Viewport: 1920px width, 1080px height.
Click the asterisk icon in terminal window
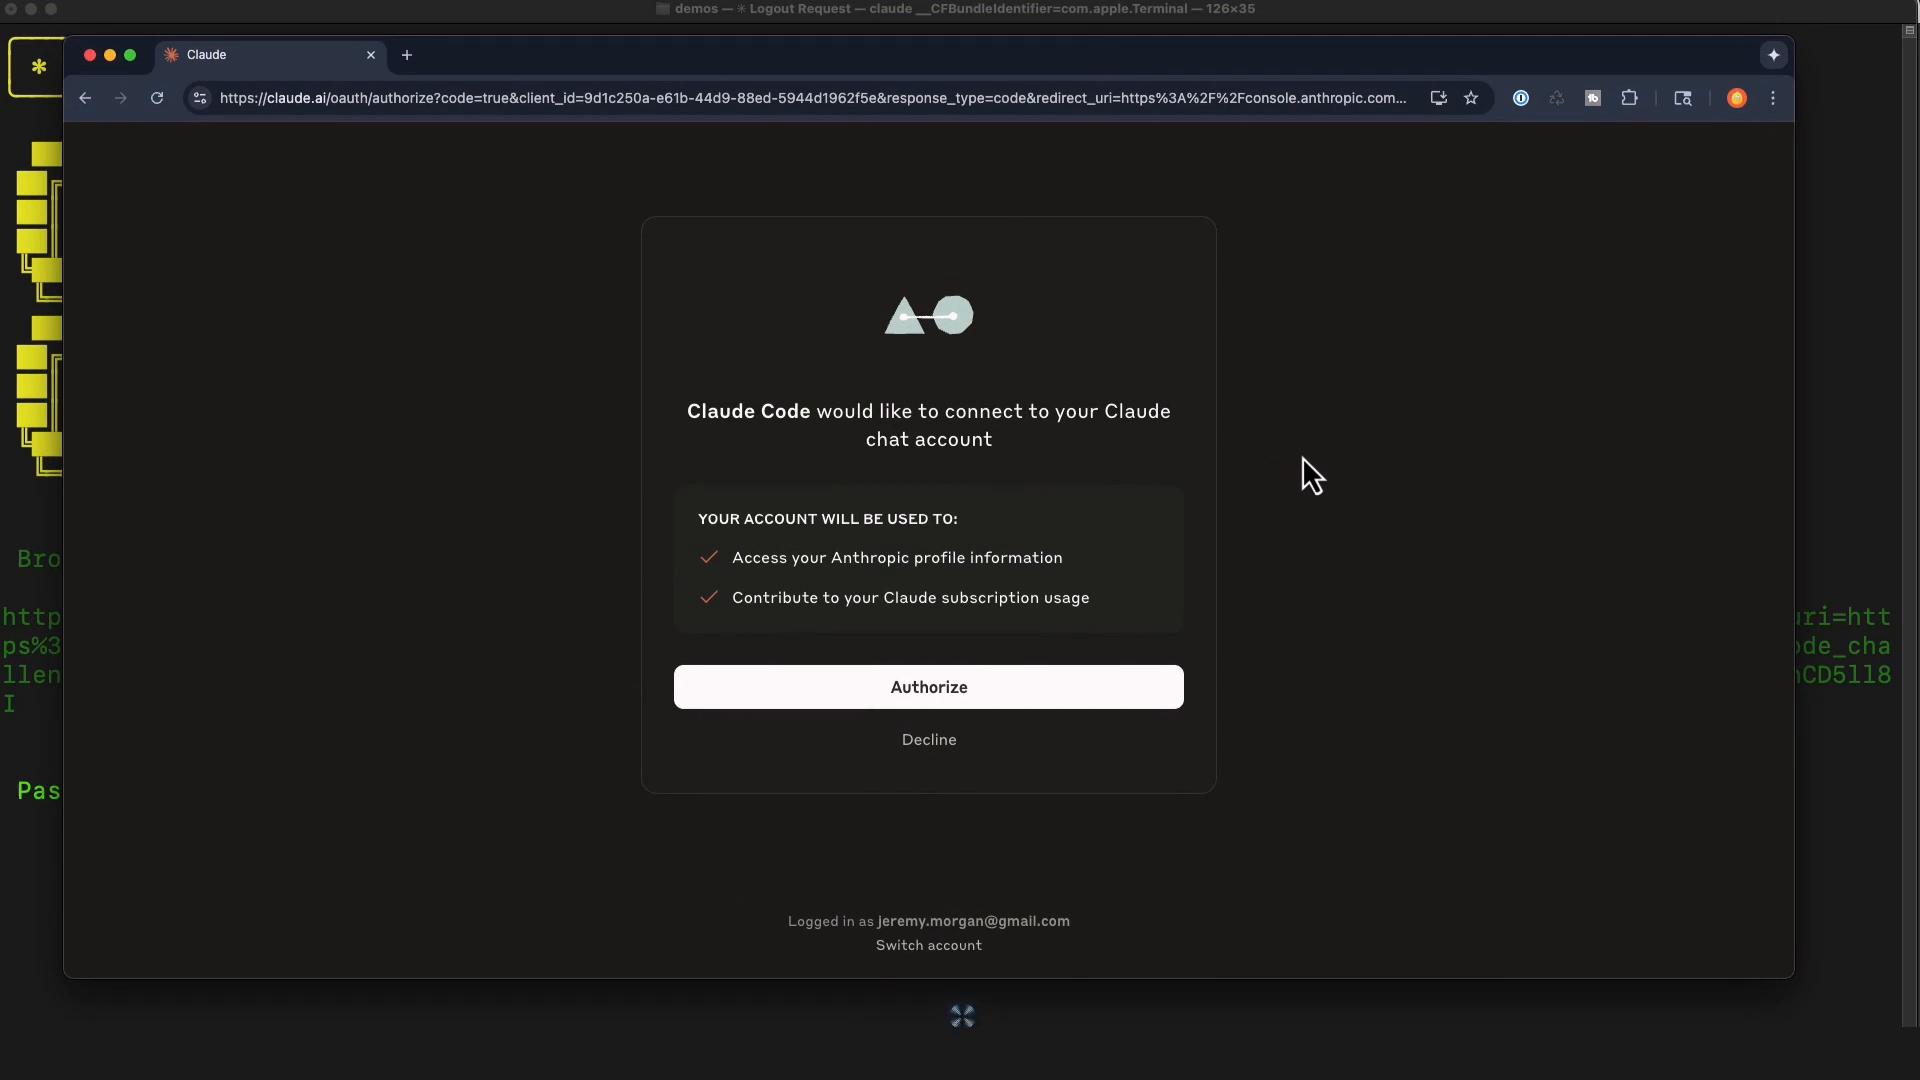click(38, 67)
